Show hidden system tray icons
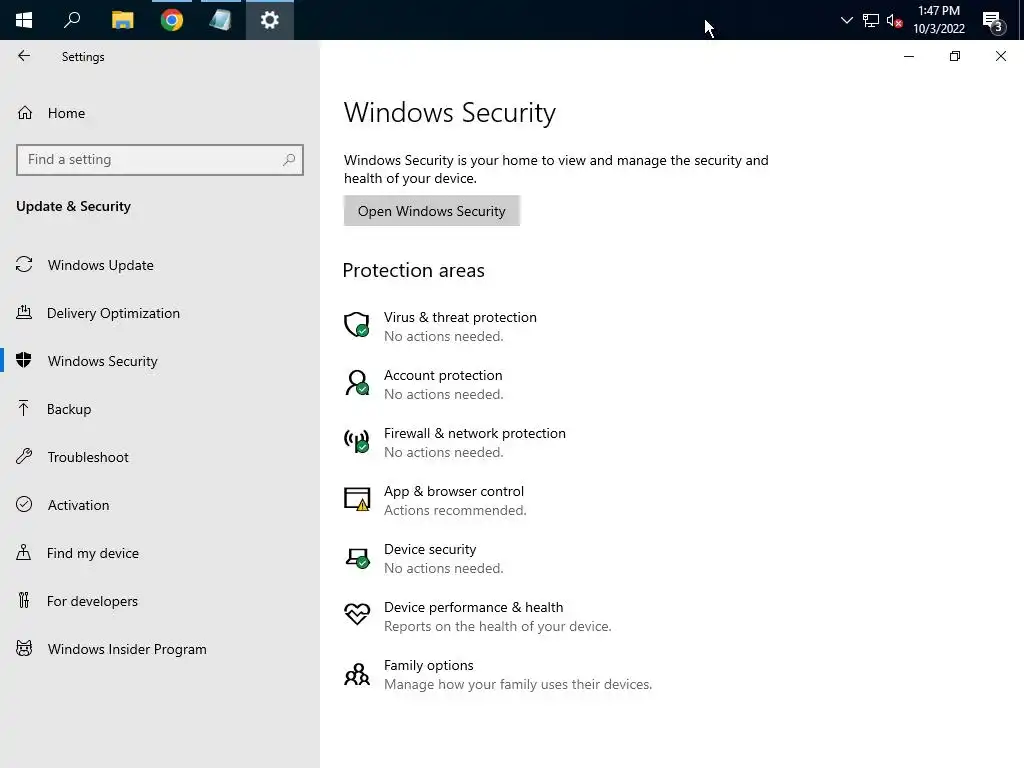 click(846, 20)
